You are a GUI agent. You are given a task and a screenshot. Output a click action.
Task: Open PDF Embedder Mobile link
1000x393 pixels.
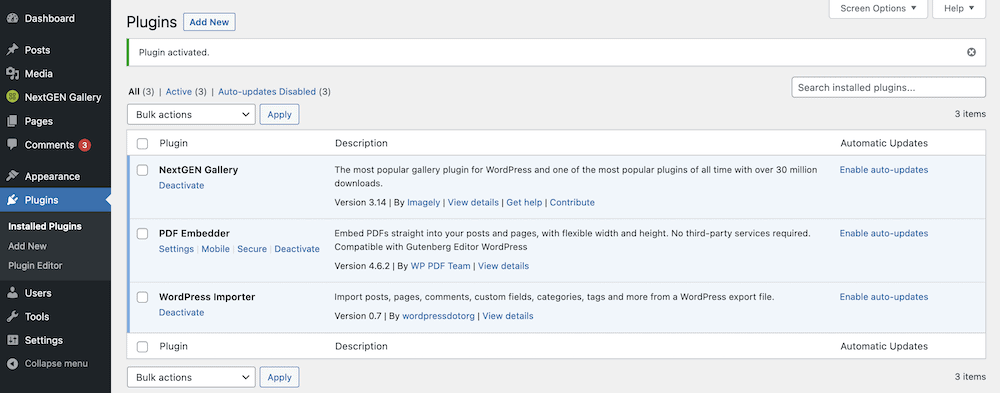[x=216, y=249]
